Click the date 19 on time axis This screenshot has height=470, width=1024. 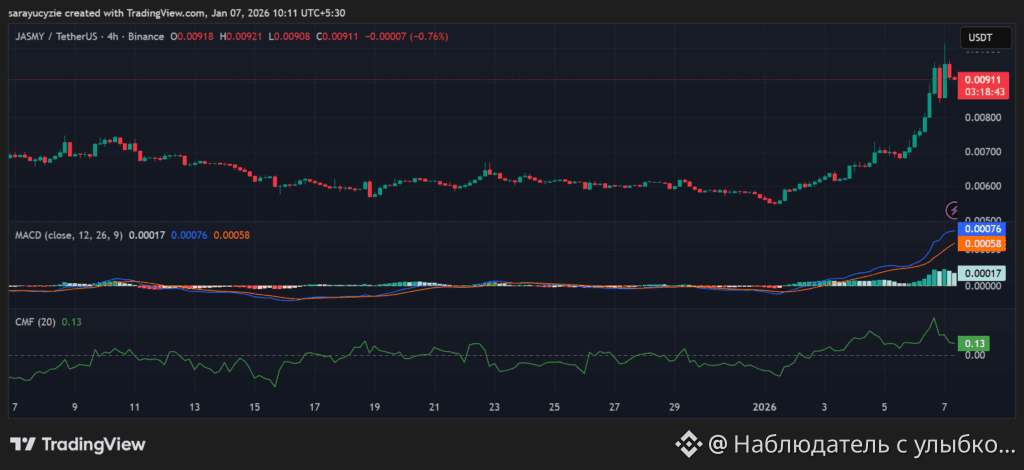click(x=374, y=407)
